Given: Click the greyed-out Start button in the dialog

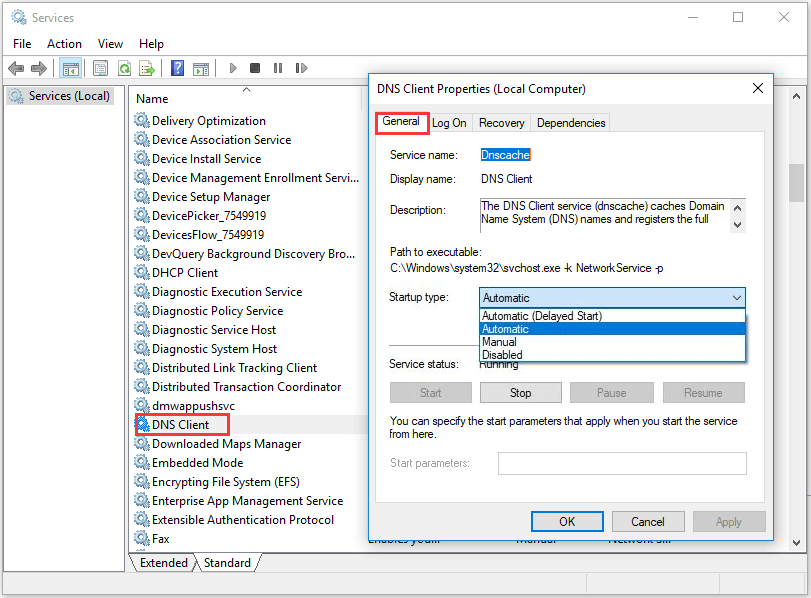Looking at the screenshot, I should pyautogui.click(x=431, y=393).
